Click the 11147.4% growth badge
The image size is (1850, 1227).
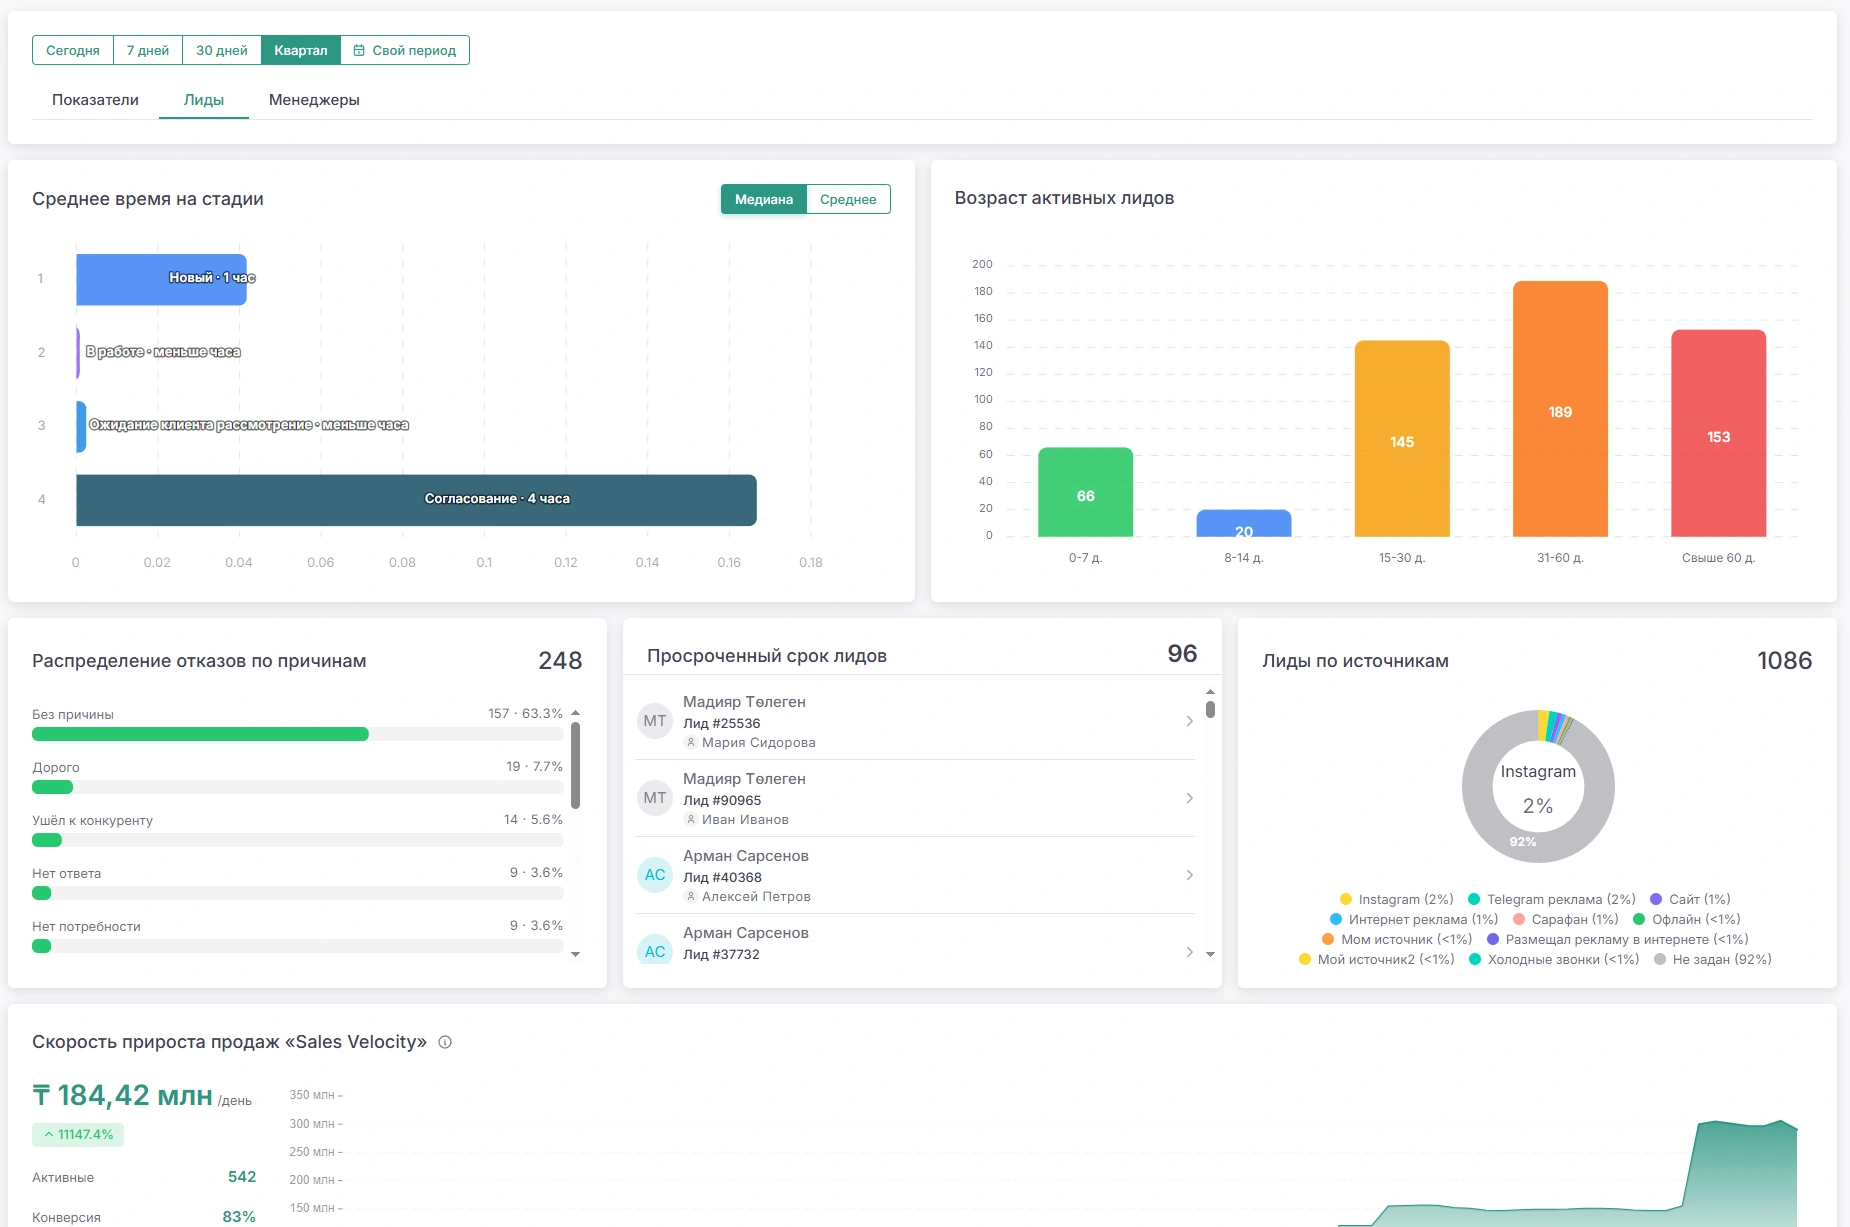pos(78,1135)
